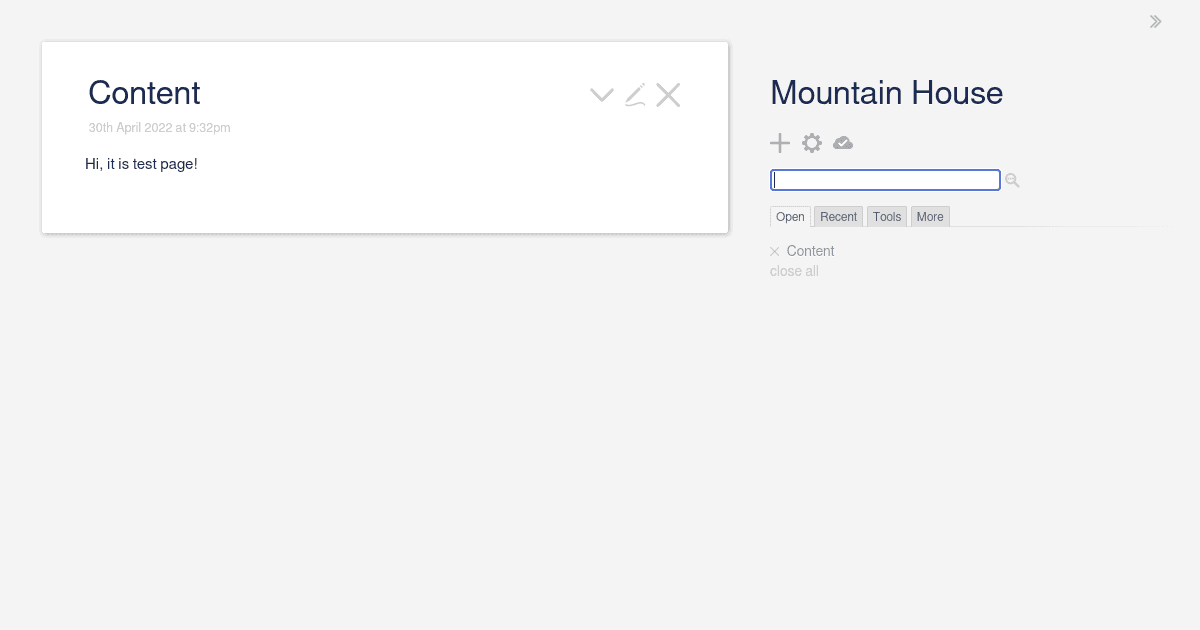Create a new tiddler with the plus icon
Screen dimensions: 1200x630
click(780, 143)
